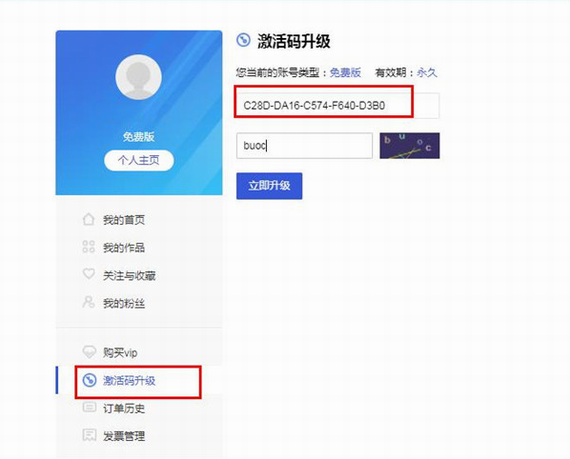570x459 pixels.
Task: Click the 立即升级 button
Action: 269,186
